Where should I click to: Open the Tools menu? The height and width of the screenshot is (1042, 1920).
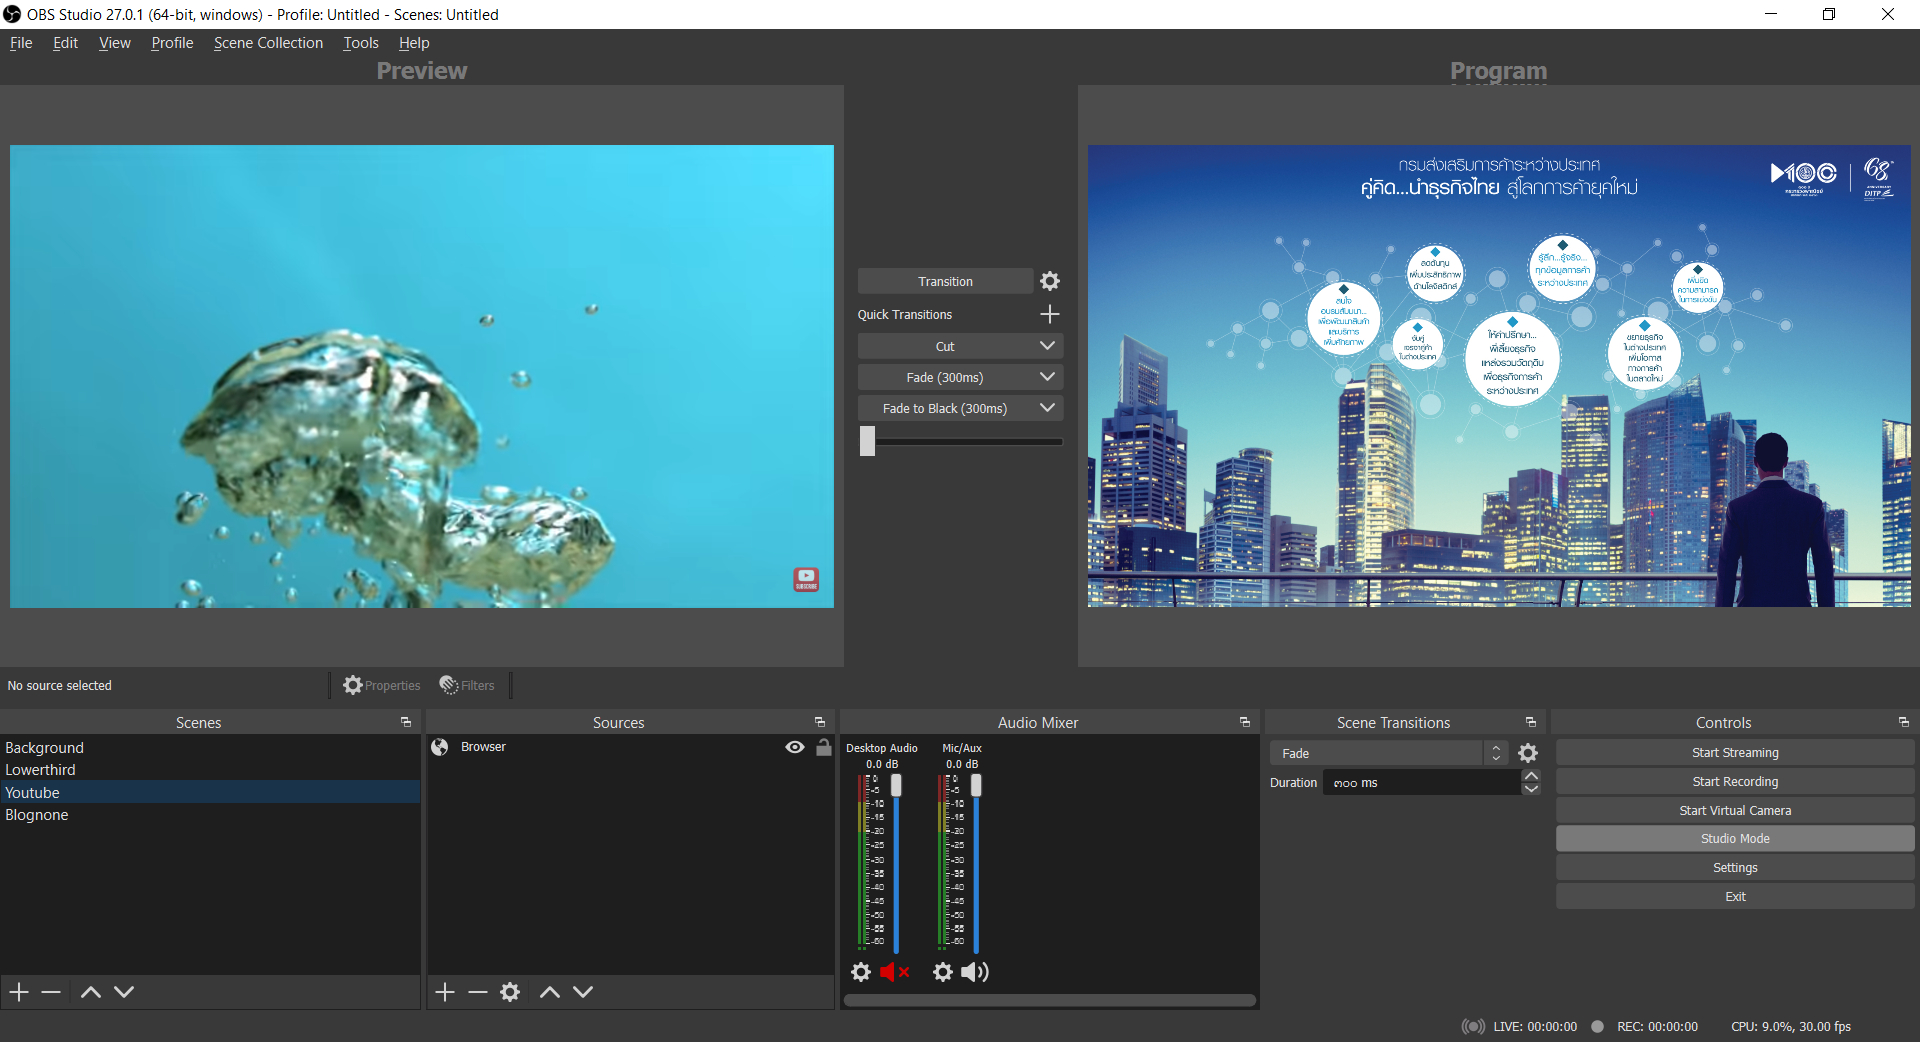pyautogui.click(x=361, y=42)
